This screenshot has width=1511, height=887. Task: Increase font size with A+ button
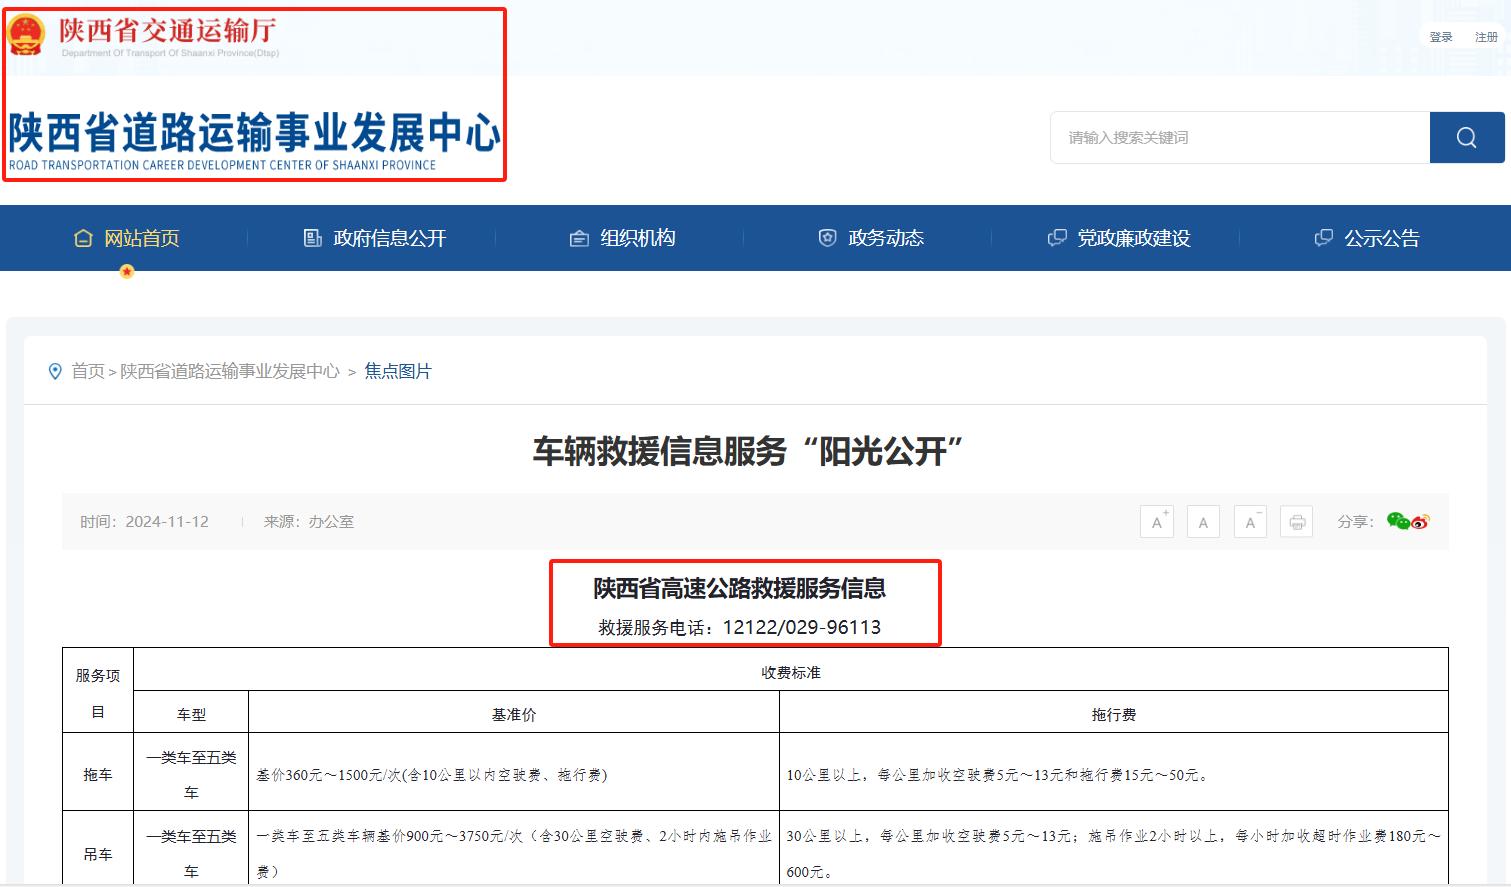[1157, 521]
